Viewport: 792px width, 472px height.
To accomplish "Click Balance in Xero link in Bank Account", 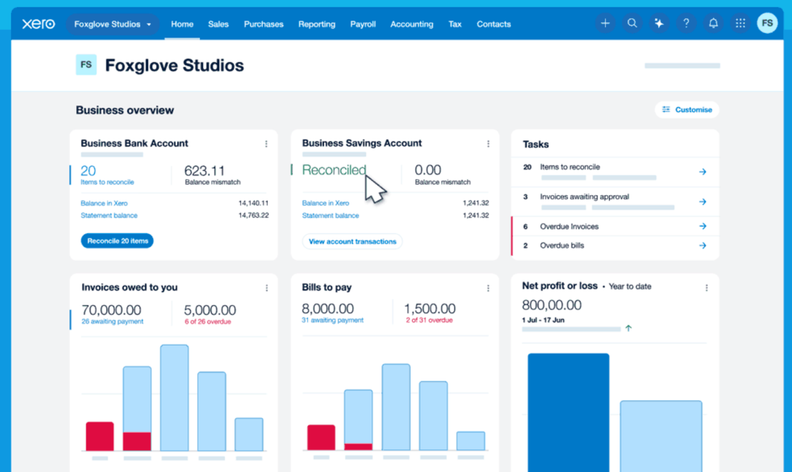I will [x=104, y=203].
